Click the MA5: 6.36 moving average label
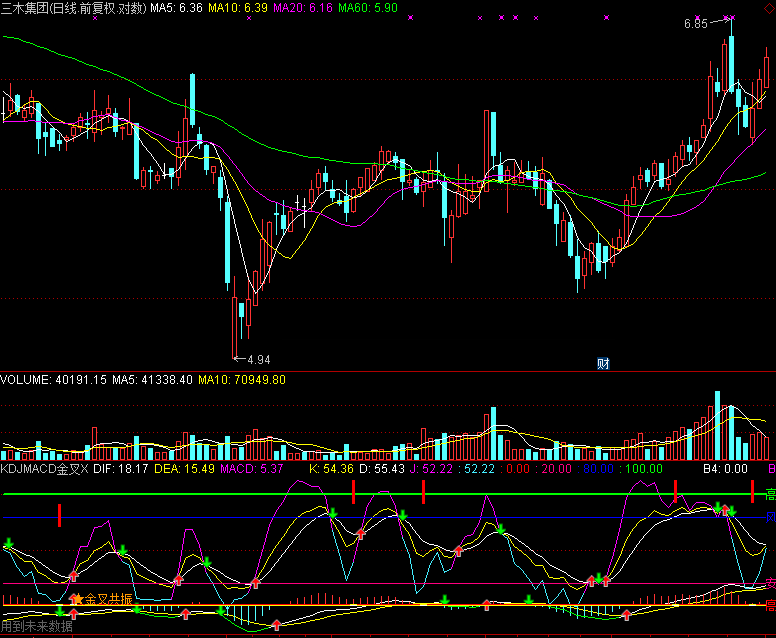 click(x=176, y=8)
